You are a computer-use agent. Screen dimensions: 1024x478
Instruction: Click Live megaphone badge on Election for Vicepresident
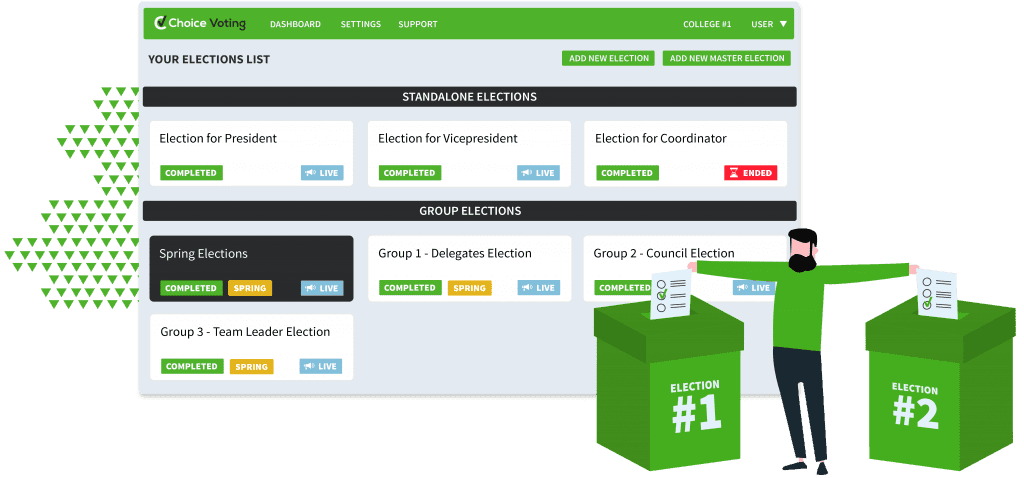pyautogui.click(x=539, y=173)
